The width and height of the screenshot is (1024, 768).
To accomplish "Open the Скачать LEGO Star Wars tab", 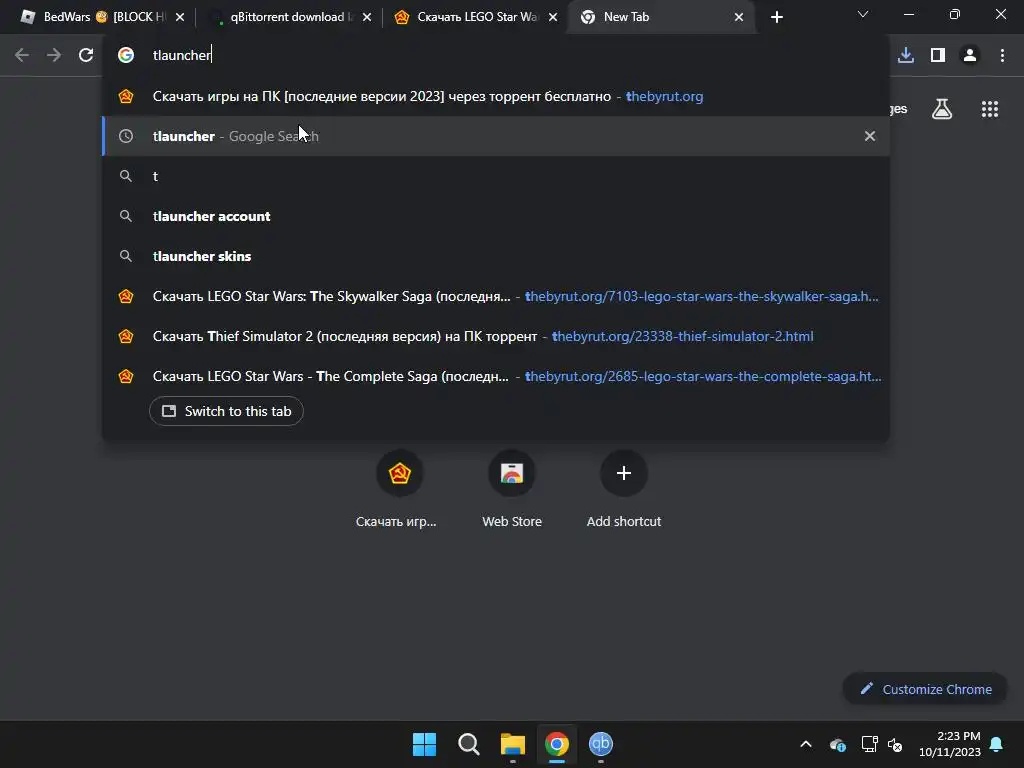I will coord(473,17).
